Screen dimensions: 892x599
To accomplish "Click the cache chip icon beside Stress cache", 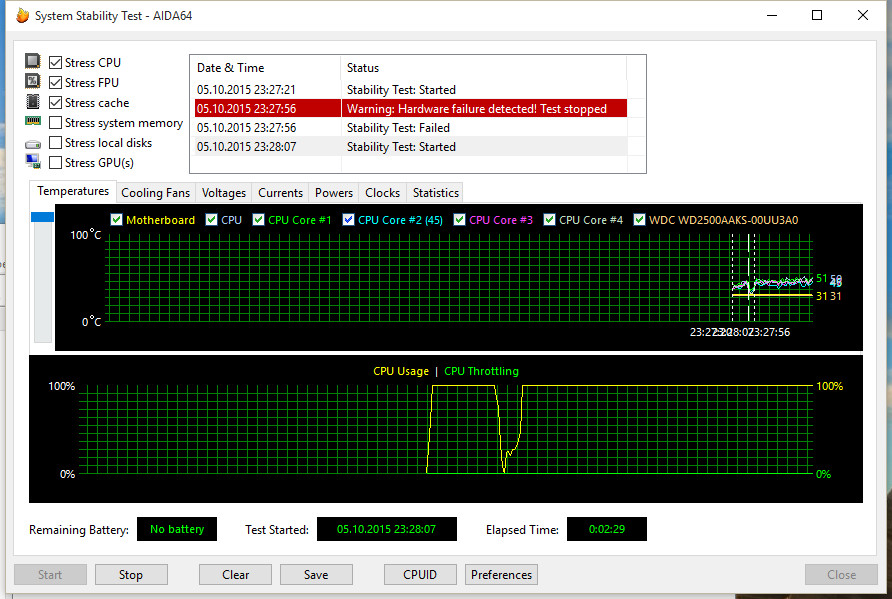I will (33, 101).
